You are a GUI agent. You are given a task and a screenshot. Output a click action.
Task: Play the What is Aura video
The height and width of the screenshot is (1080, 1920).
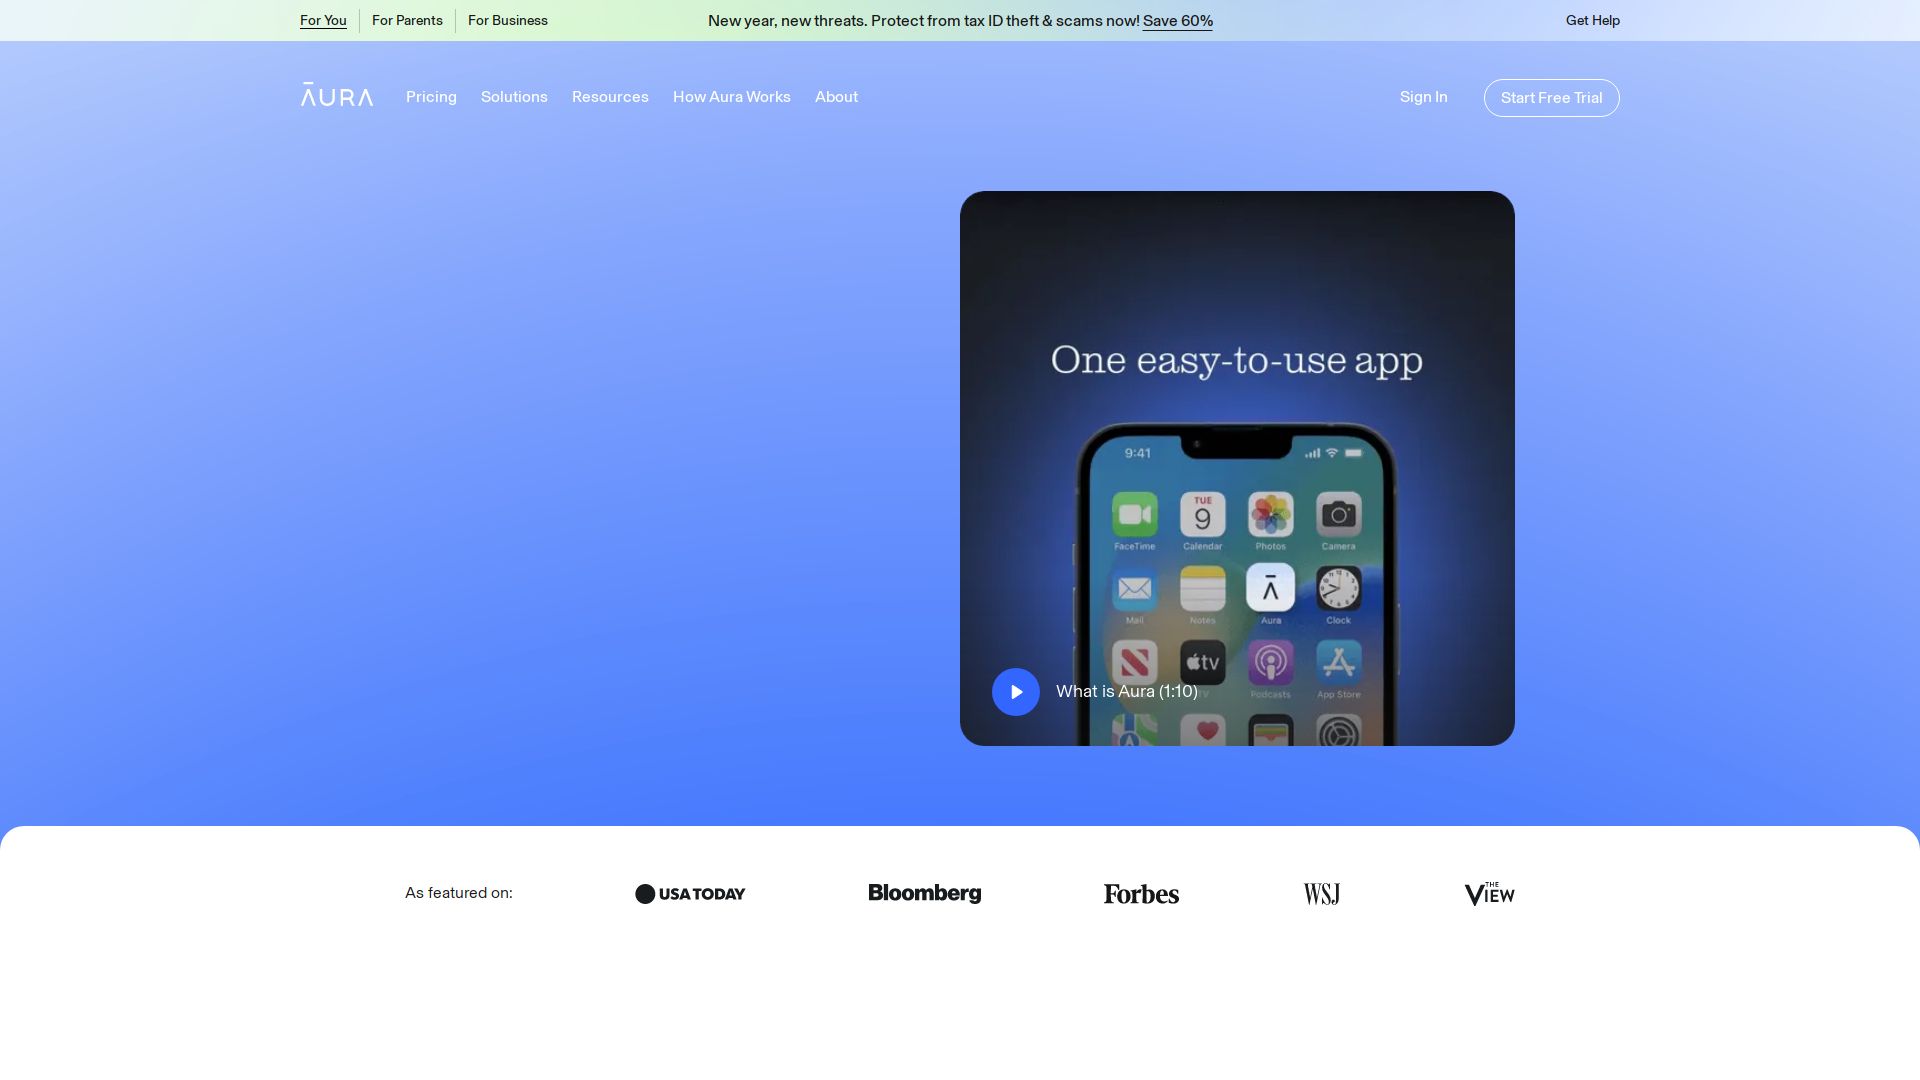point(1015,692)
